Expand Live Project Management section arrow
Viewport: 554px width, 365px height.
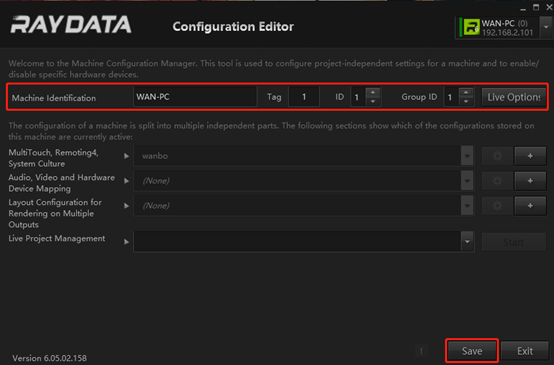tap(126, 242)
